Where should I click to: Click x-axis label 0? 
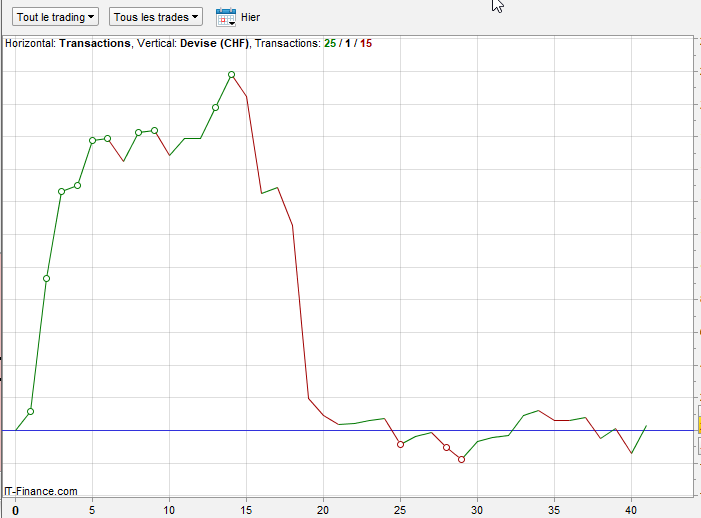click(16, 510)
